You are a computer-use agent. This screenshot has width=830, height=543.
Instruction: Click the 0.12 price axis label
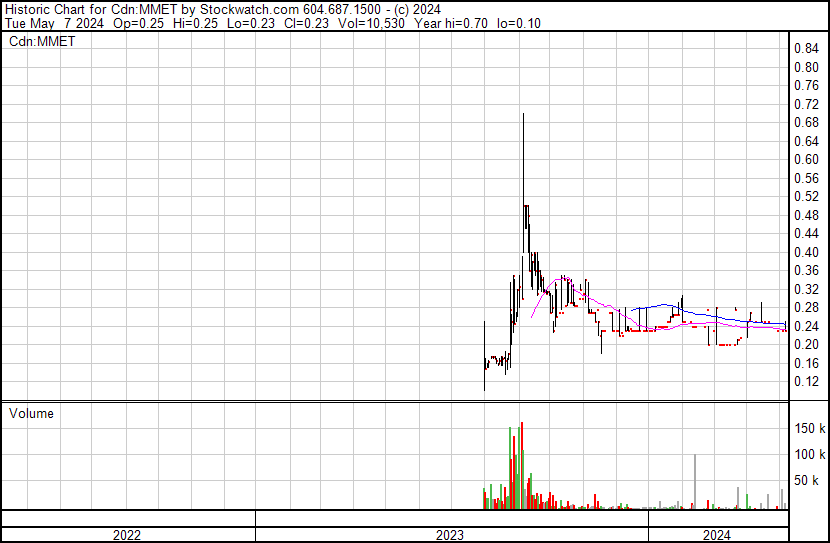click(807, 382)
